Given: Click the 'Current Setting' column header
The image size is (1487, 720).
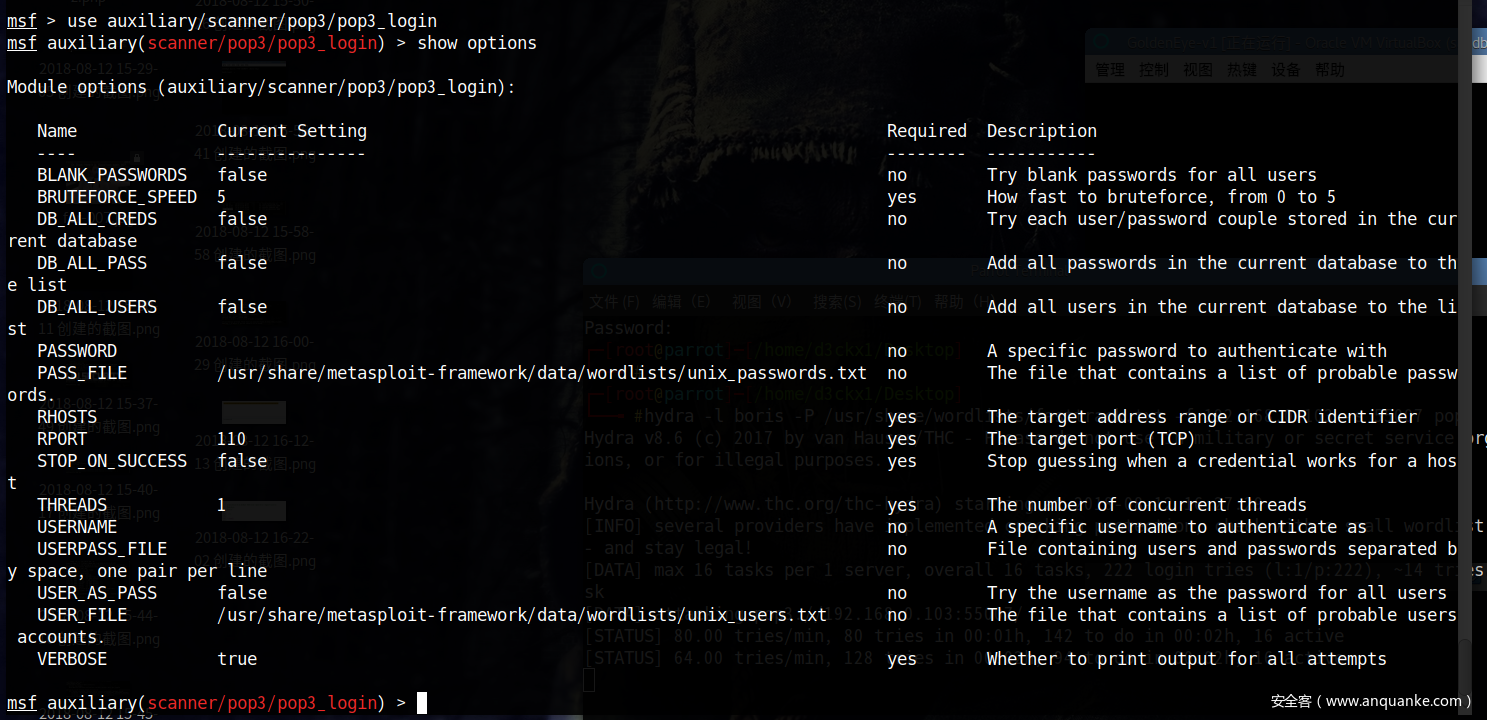Looking at the screenshot, I should pyautogui.click(x=292, y=131).
